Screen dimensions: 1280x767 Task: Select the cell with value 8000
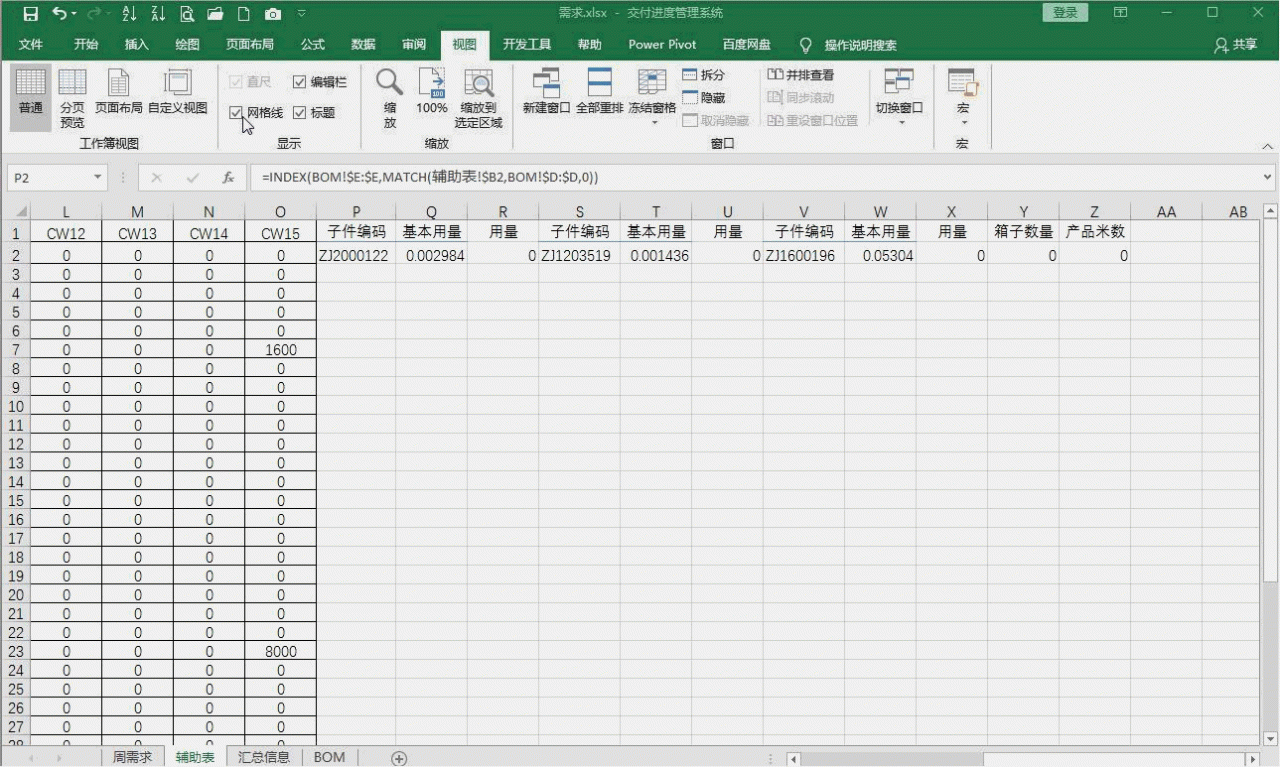coord(281,651)
